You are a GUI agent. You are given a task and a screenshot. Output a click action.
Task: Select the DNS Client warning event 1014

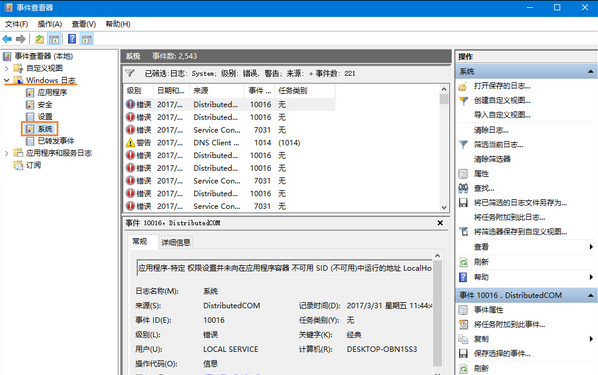pos(230,143)
